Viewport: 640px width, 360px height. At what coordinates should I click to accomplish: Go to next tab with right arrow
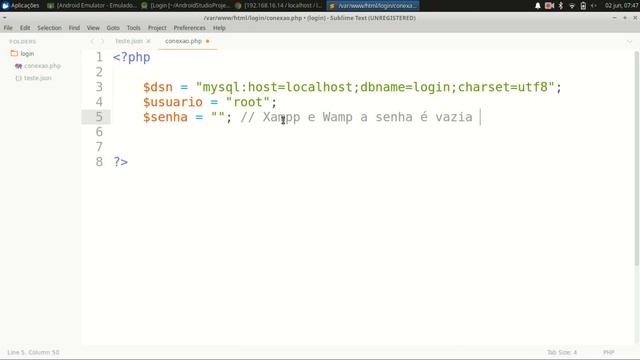[102, 41]
